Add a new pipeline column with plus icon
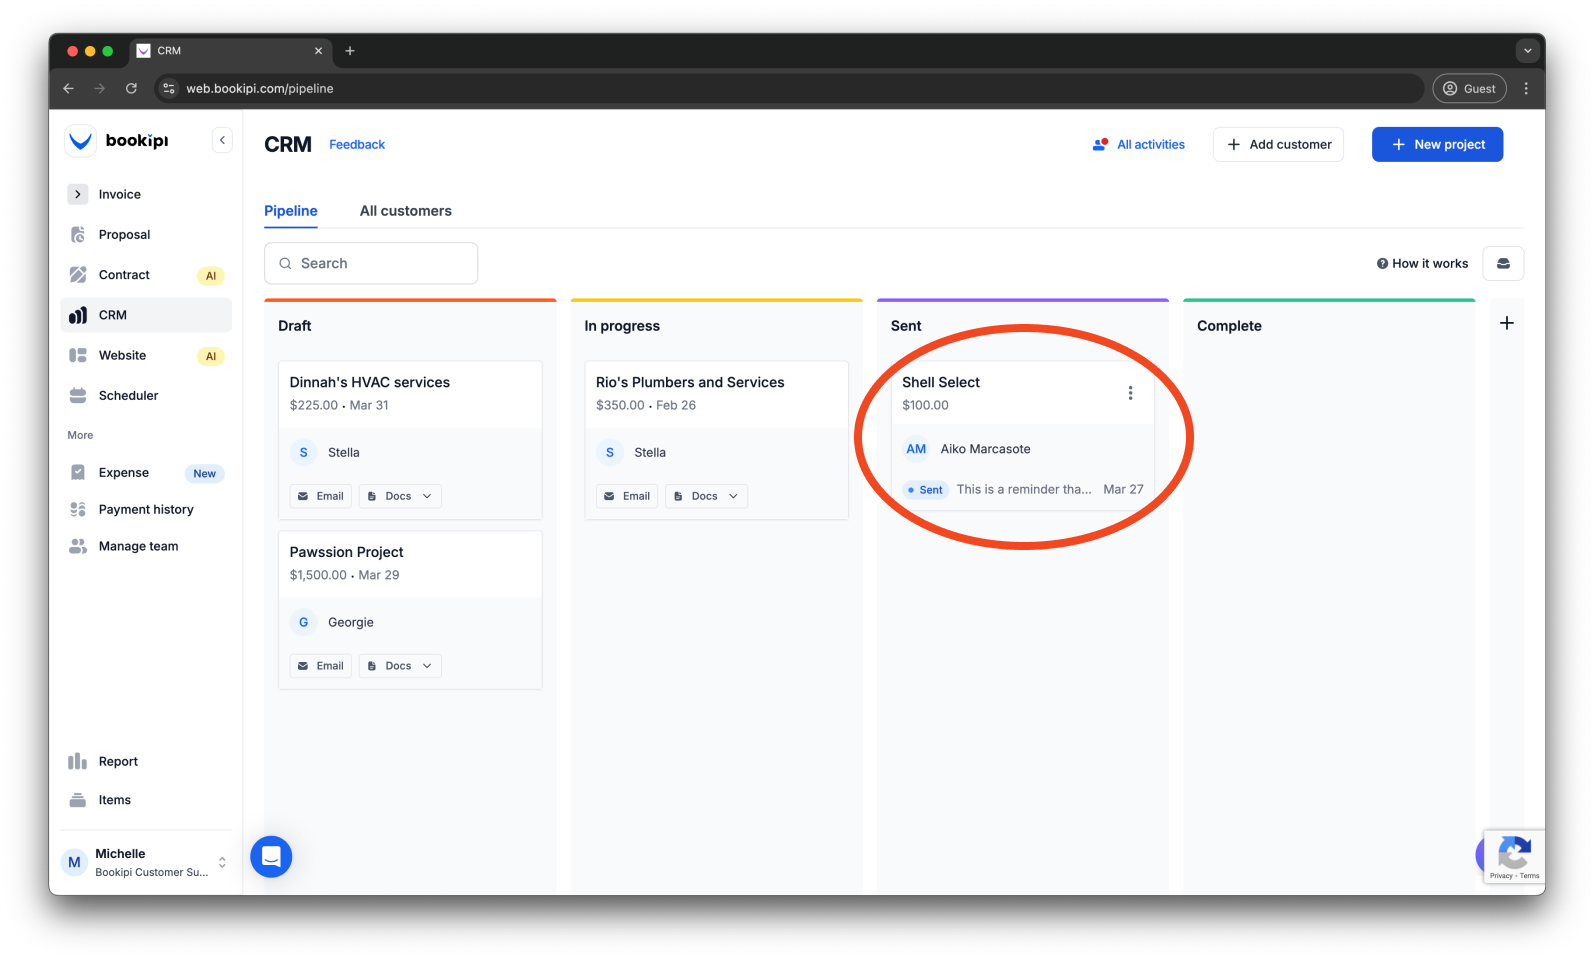This screenshot has width=1595, height=960. click(x=1507, y=323)
